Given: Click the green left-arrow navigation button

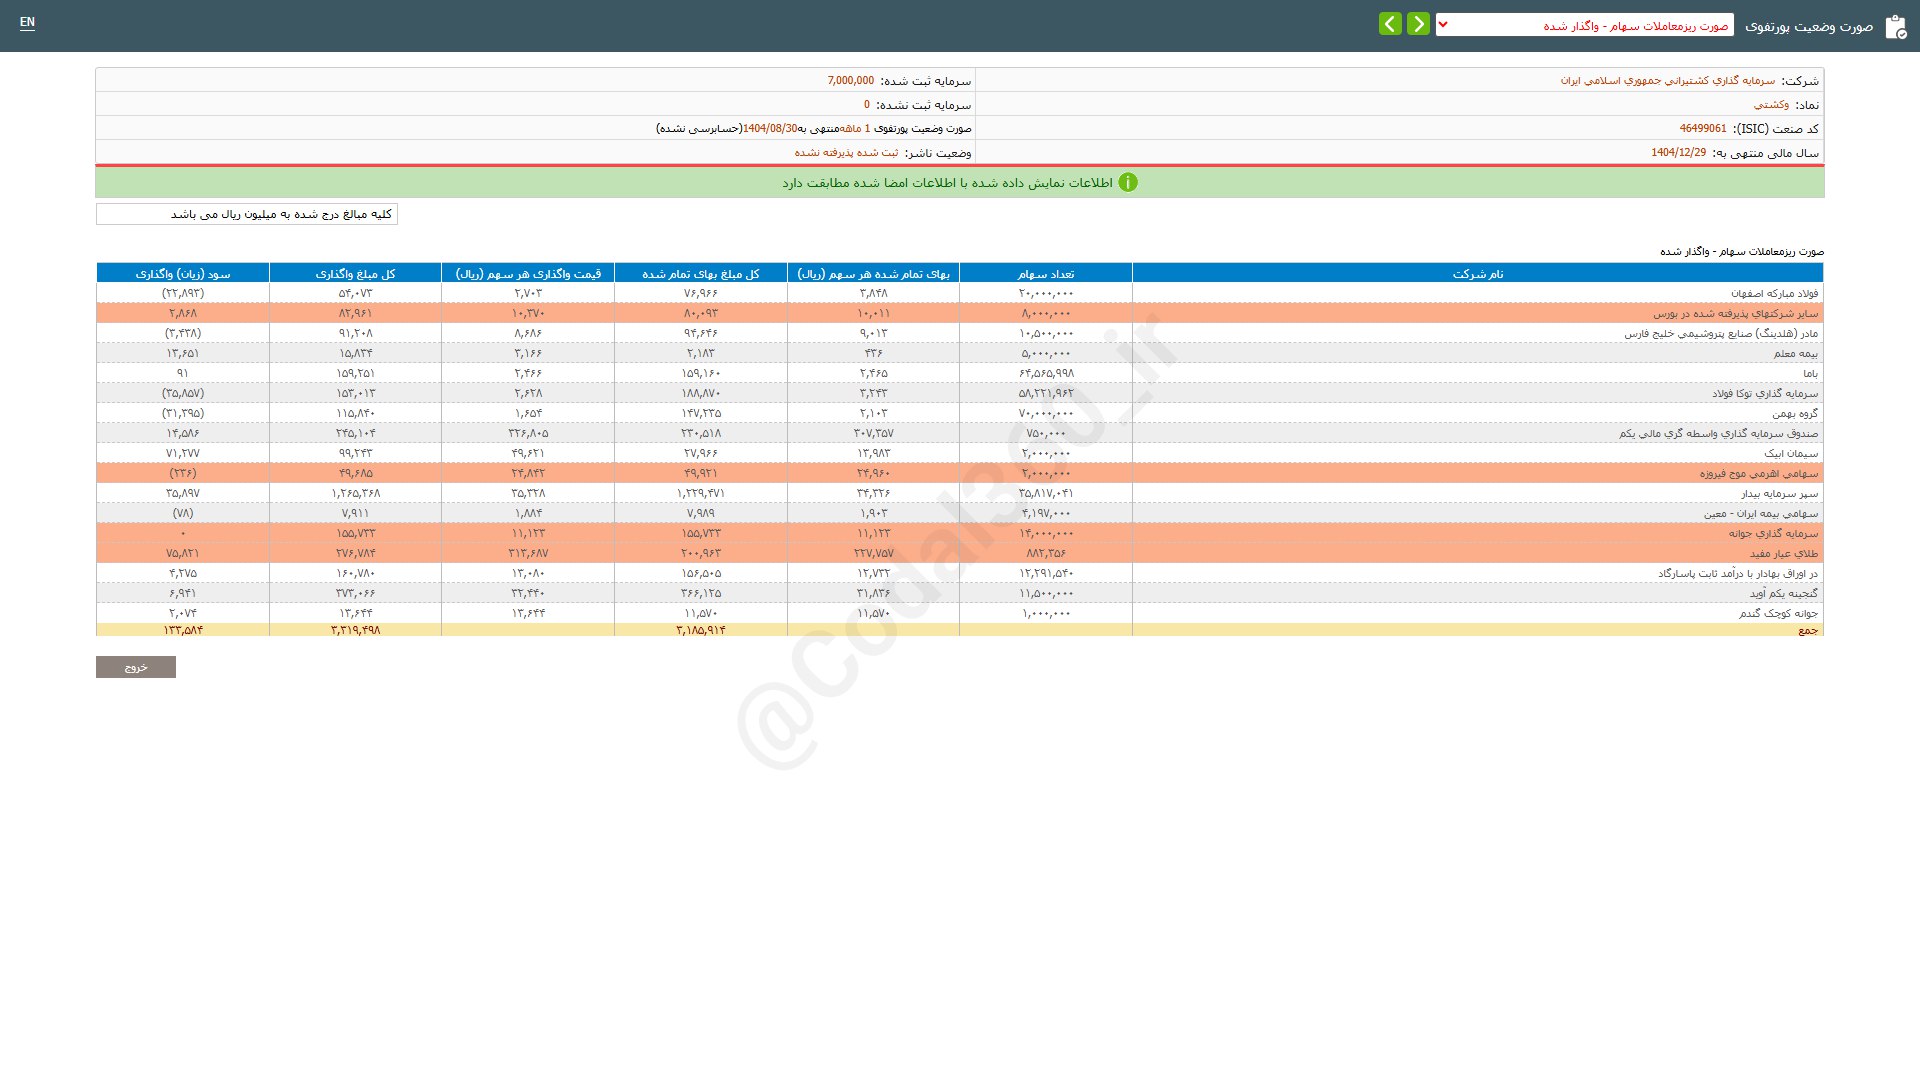Looking at the screenshot, I should (x=1390, y=24).
